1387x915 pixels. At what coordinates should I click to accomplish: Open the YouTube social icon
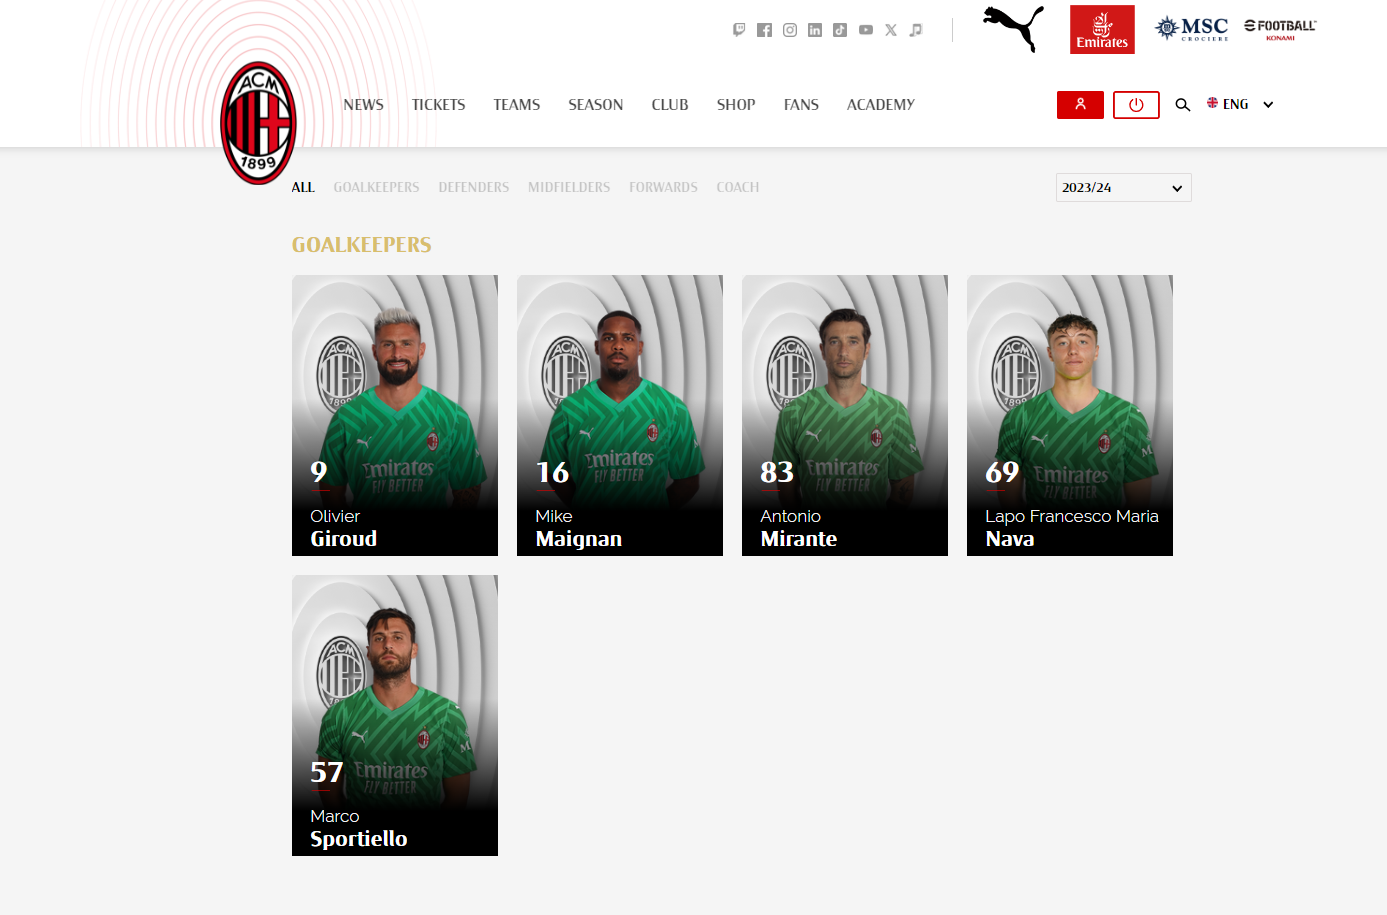(x=866, y=30)
